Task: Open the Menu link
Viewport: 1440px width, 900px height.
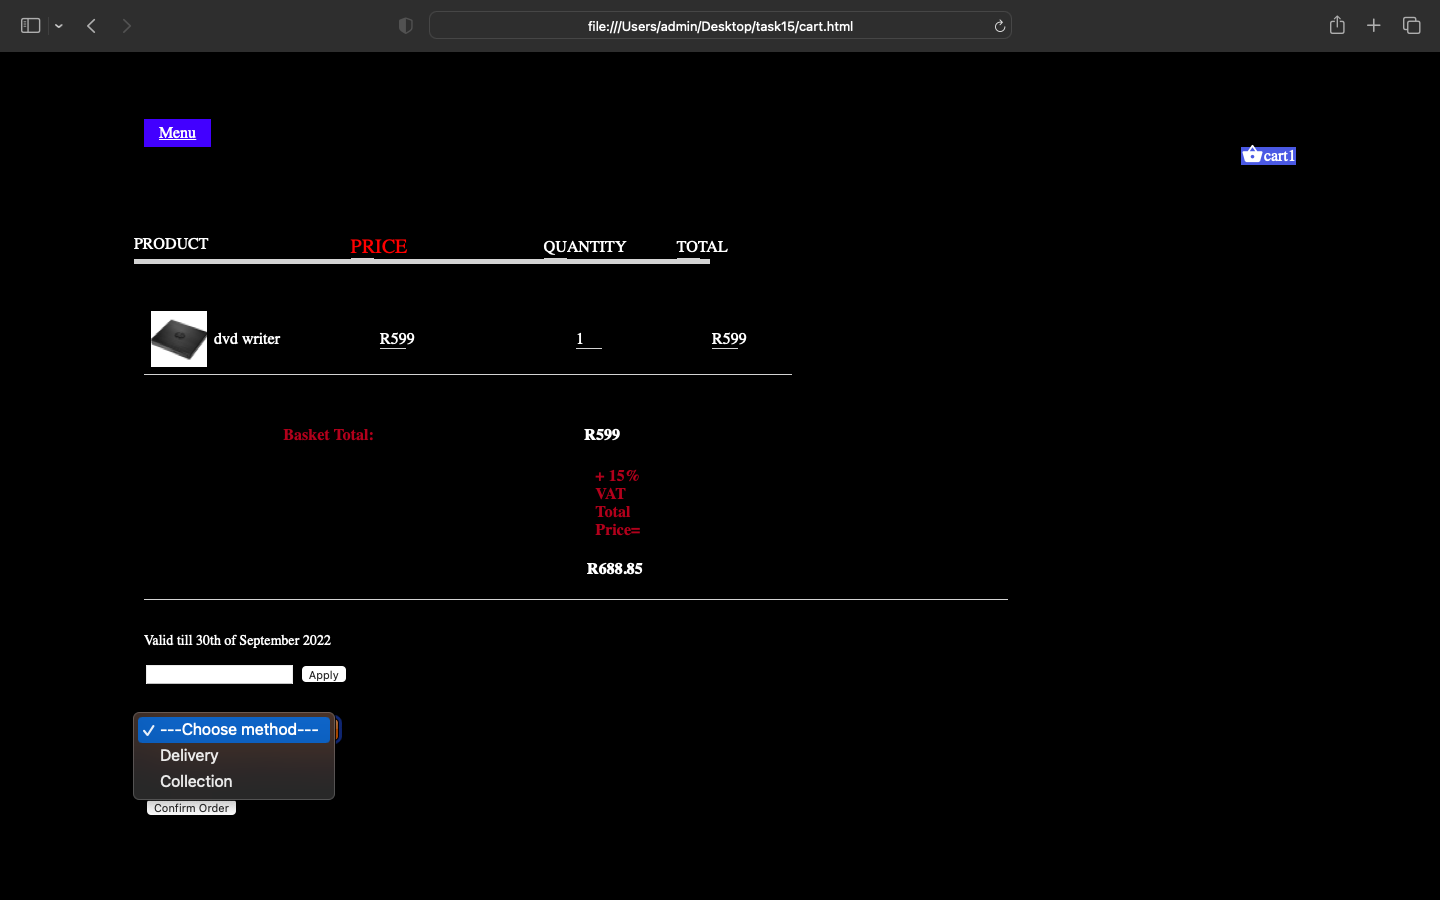Action: tap(177, 132)
